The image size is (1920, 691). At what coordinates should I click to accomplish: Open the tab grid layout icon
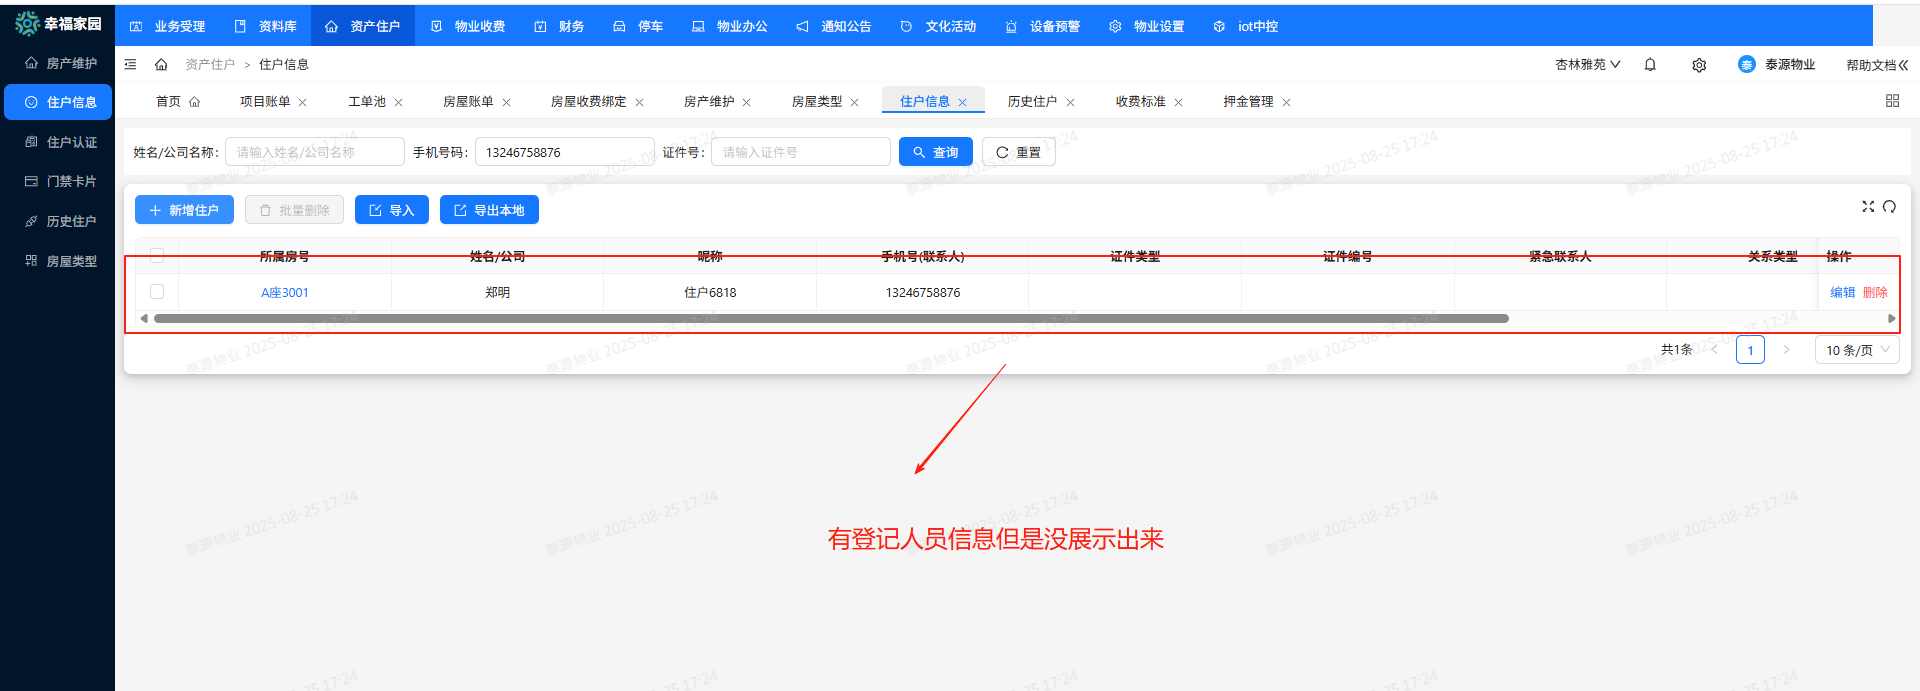pyautogui.click(x=1892, y=101)
